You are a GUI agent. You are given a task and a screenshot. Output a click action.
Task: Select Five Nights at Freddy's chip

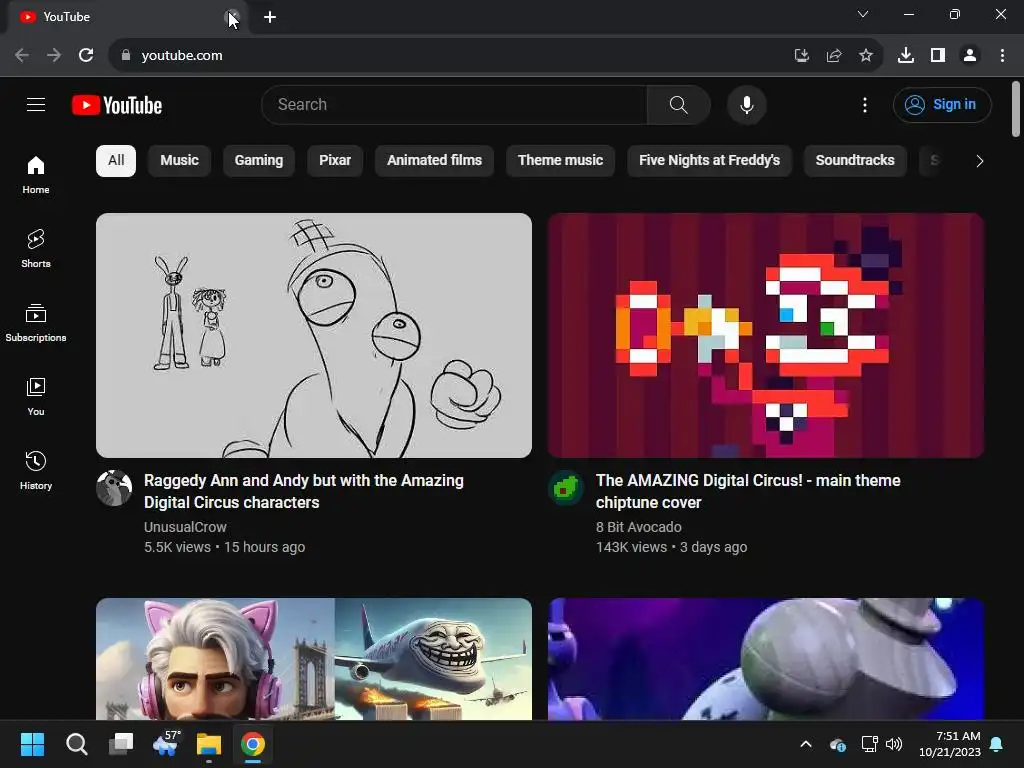(x=710, y=161)
